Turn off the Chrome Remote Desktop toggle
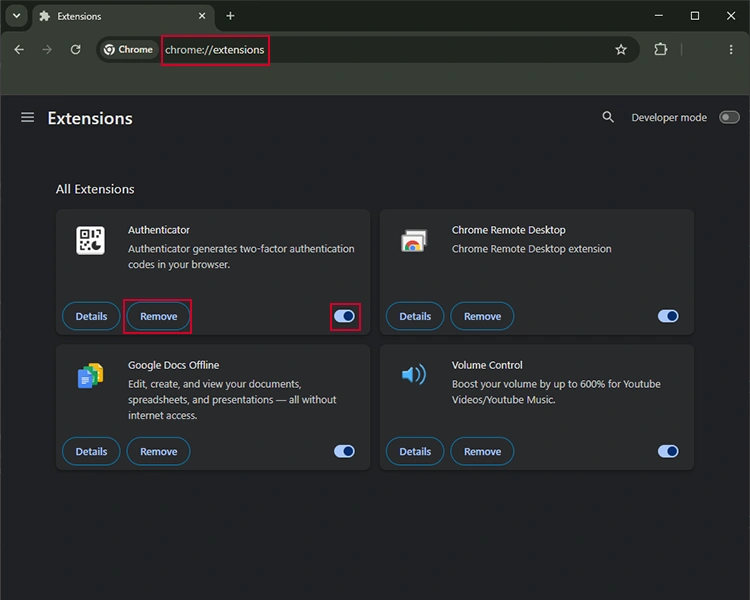Image resolution: width=750 pixels, height=600 pixels. point(668,316)
